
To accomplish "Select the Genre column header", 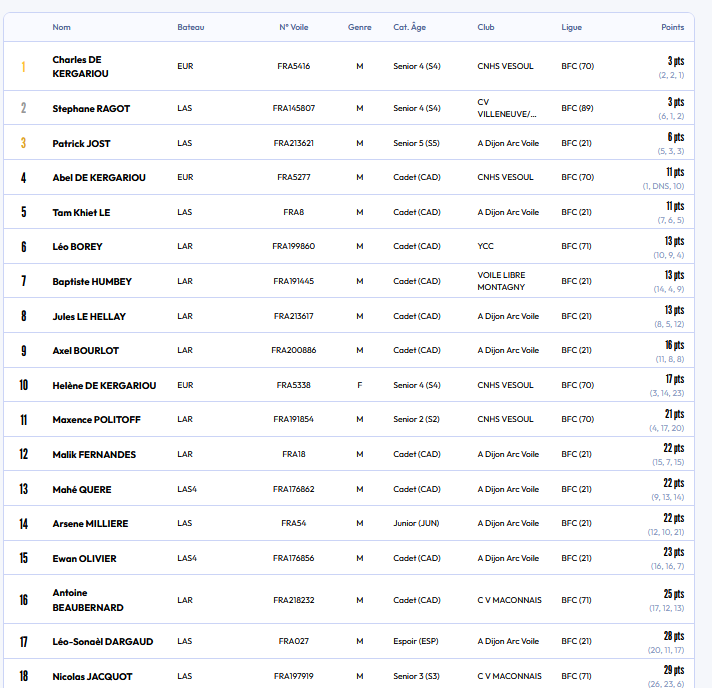I will pyautogui.click(x=360, y=27).
